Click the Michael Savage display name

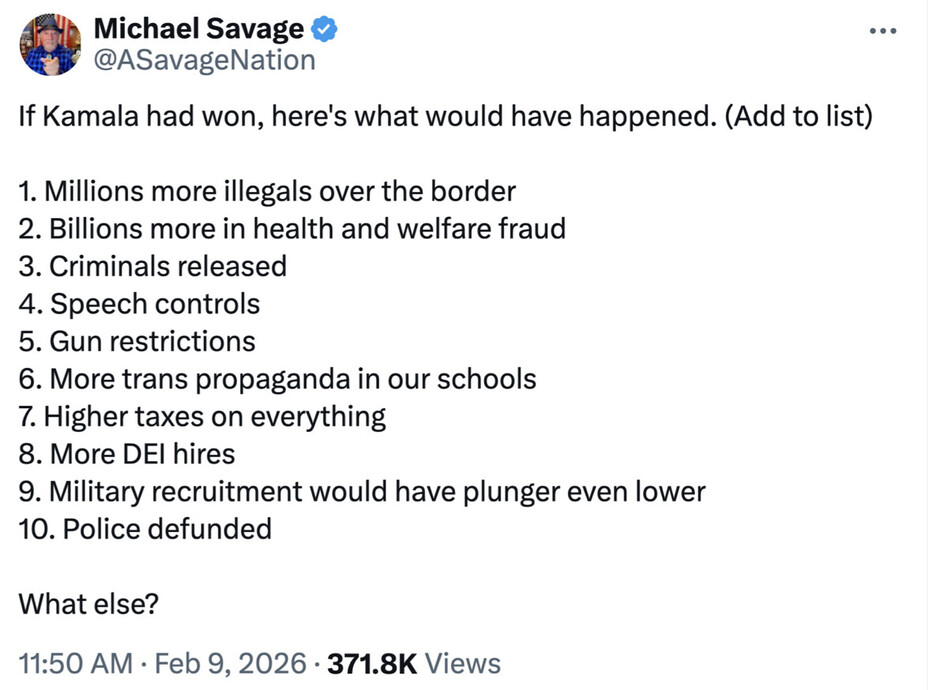click(x=198, y=30)
